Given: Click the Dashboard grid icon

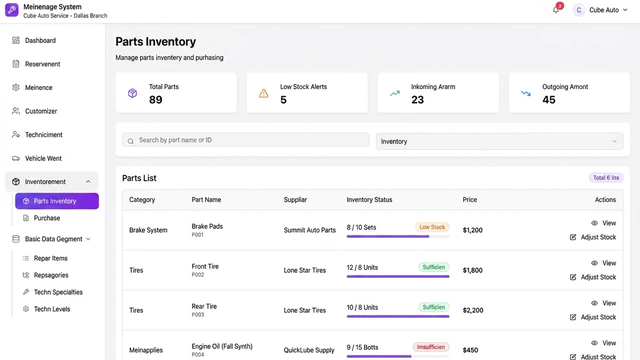Looking at the screenshot, I should click(x=16, y=40).
